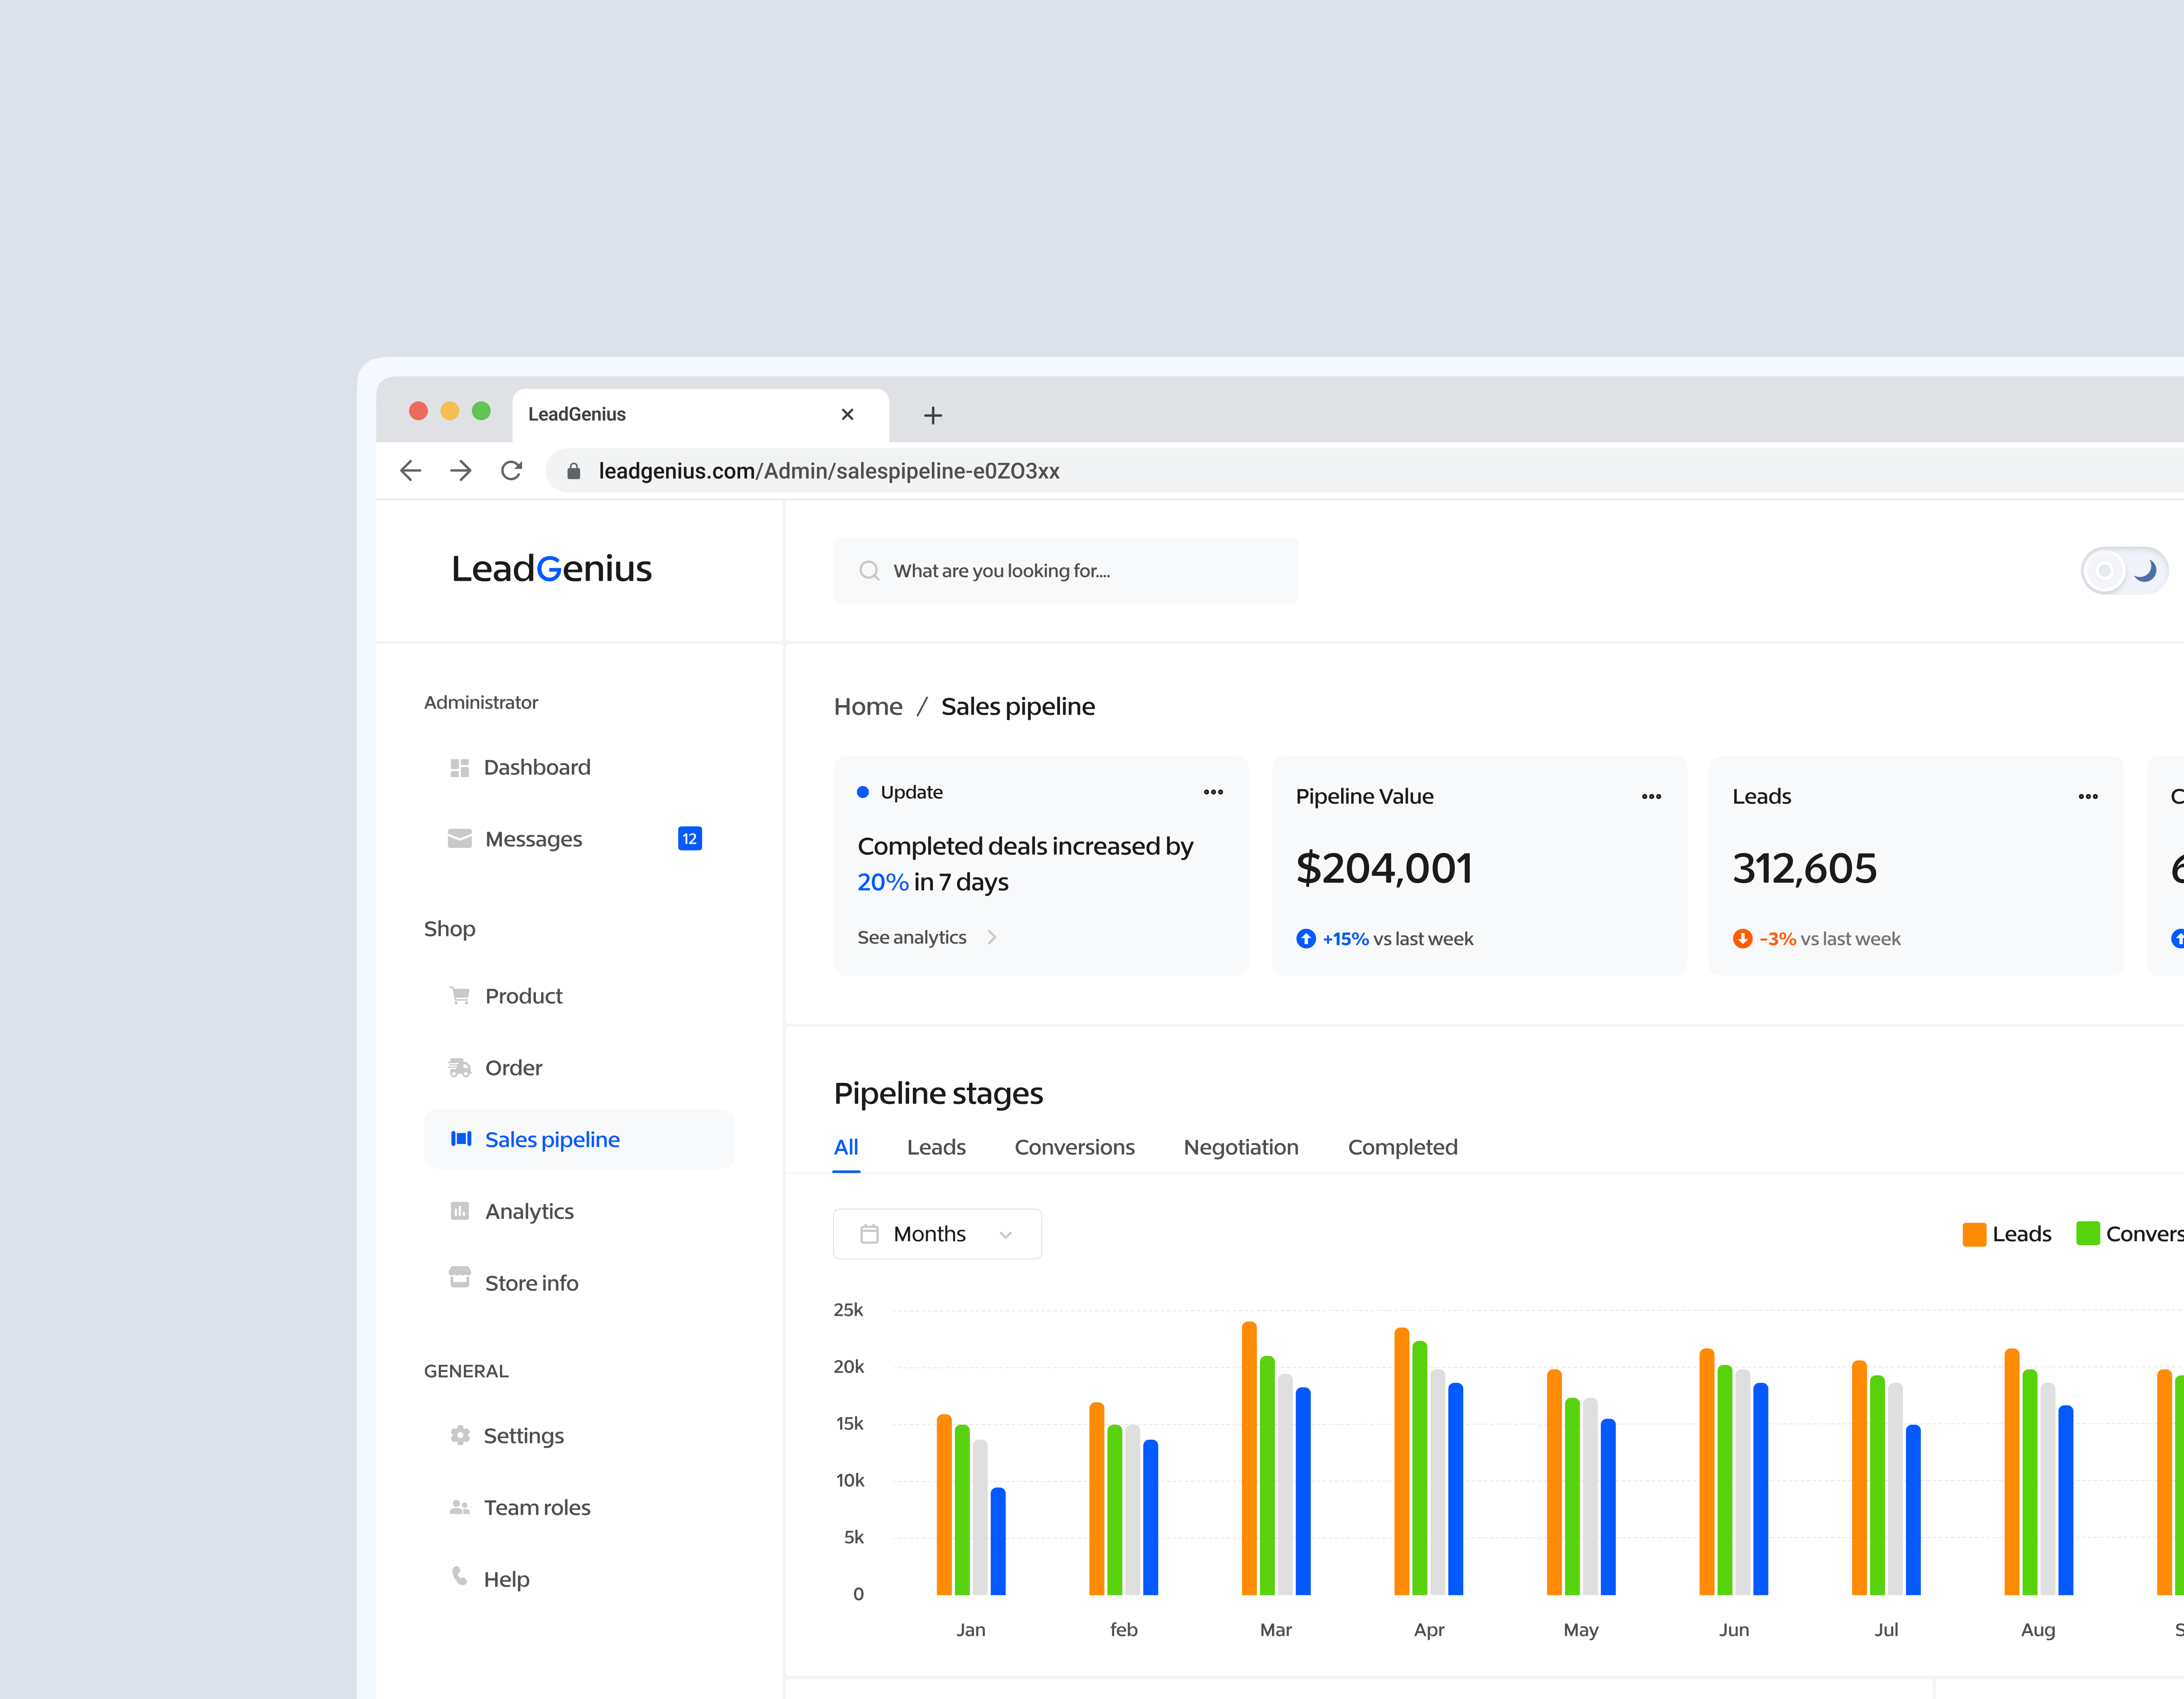Click the Team roles people icon
The image size is (2184, 1699).
[459, 1507]
